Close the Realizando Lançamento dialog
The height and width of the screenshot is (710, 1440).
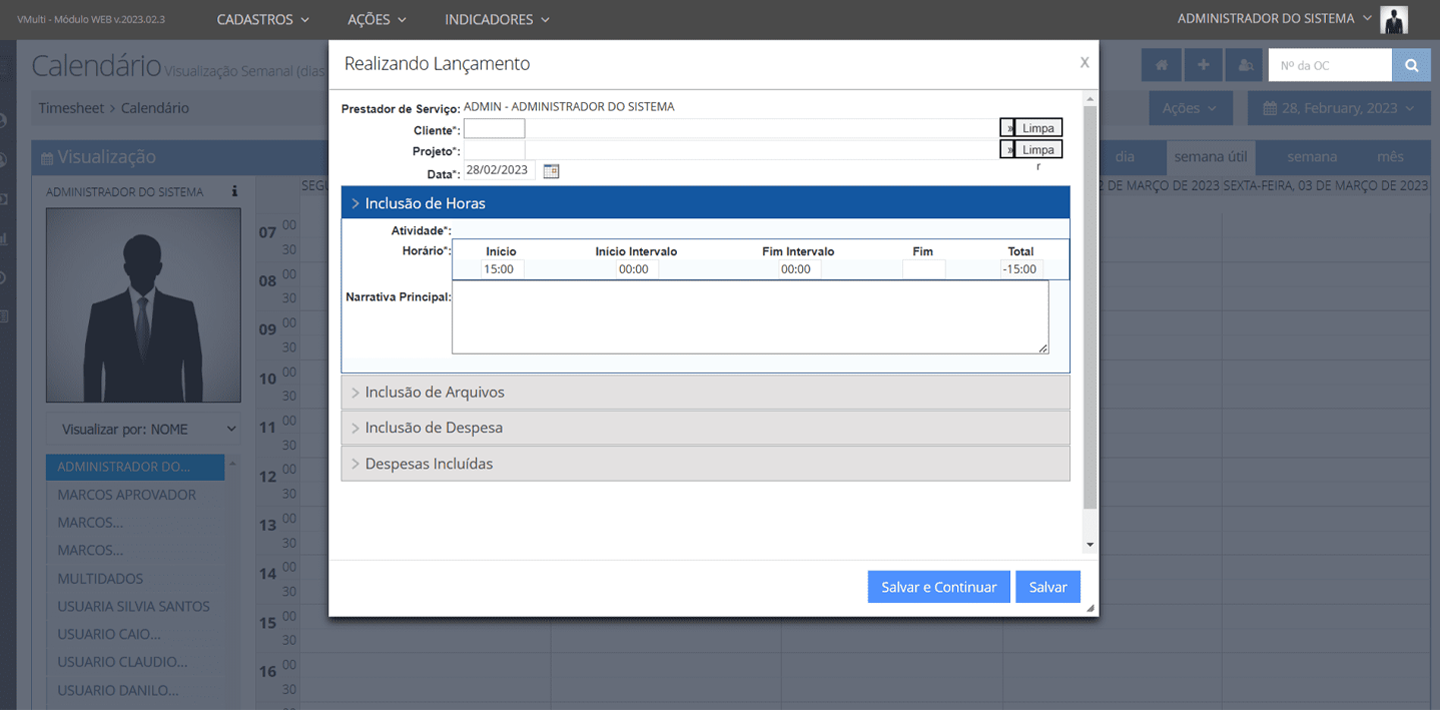pyautogui.click(x=1084, y=62)
